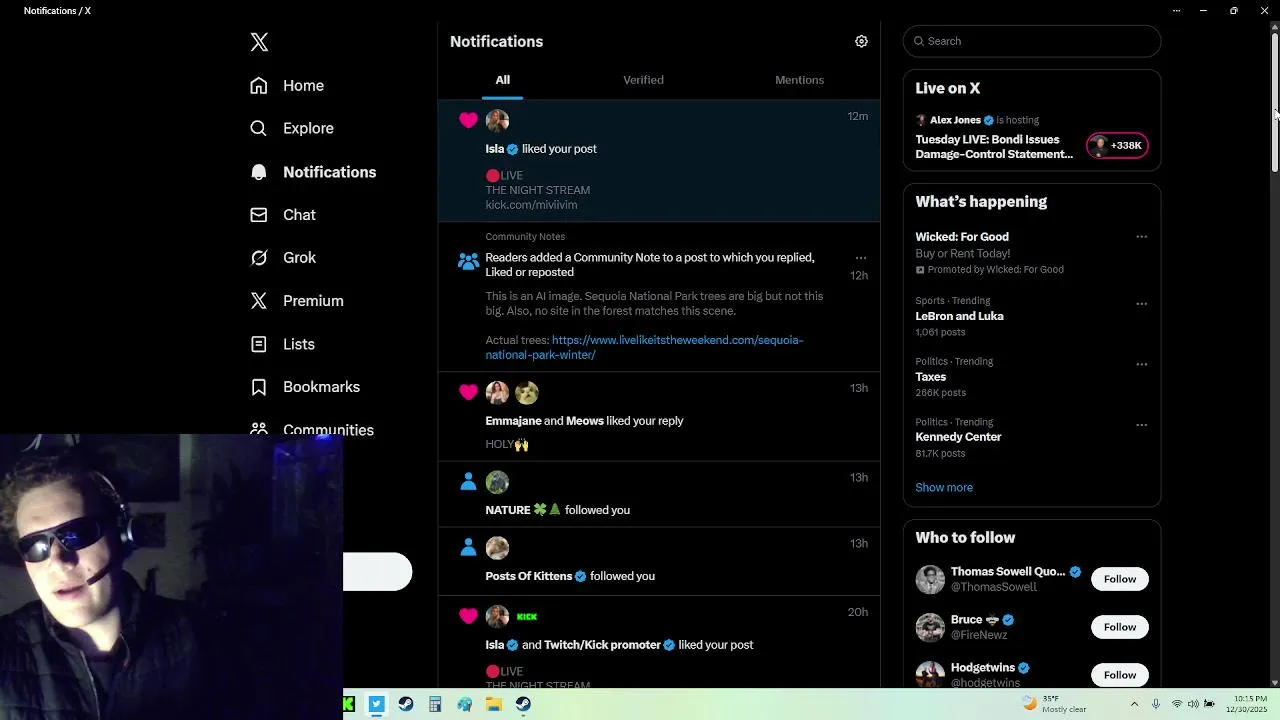Image resolution: width=1280 pixels, height=720 pixels.
Task: Open more options for the Kennedy Center trend
Action: tap(1141, 425)
